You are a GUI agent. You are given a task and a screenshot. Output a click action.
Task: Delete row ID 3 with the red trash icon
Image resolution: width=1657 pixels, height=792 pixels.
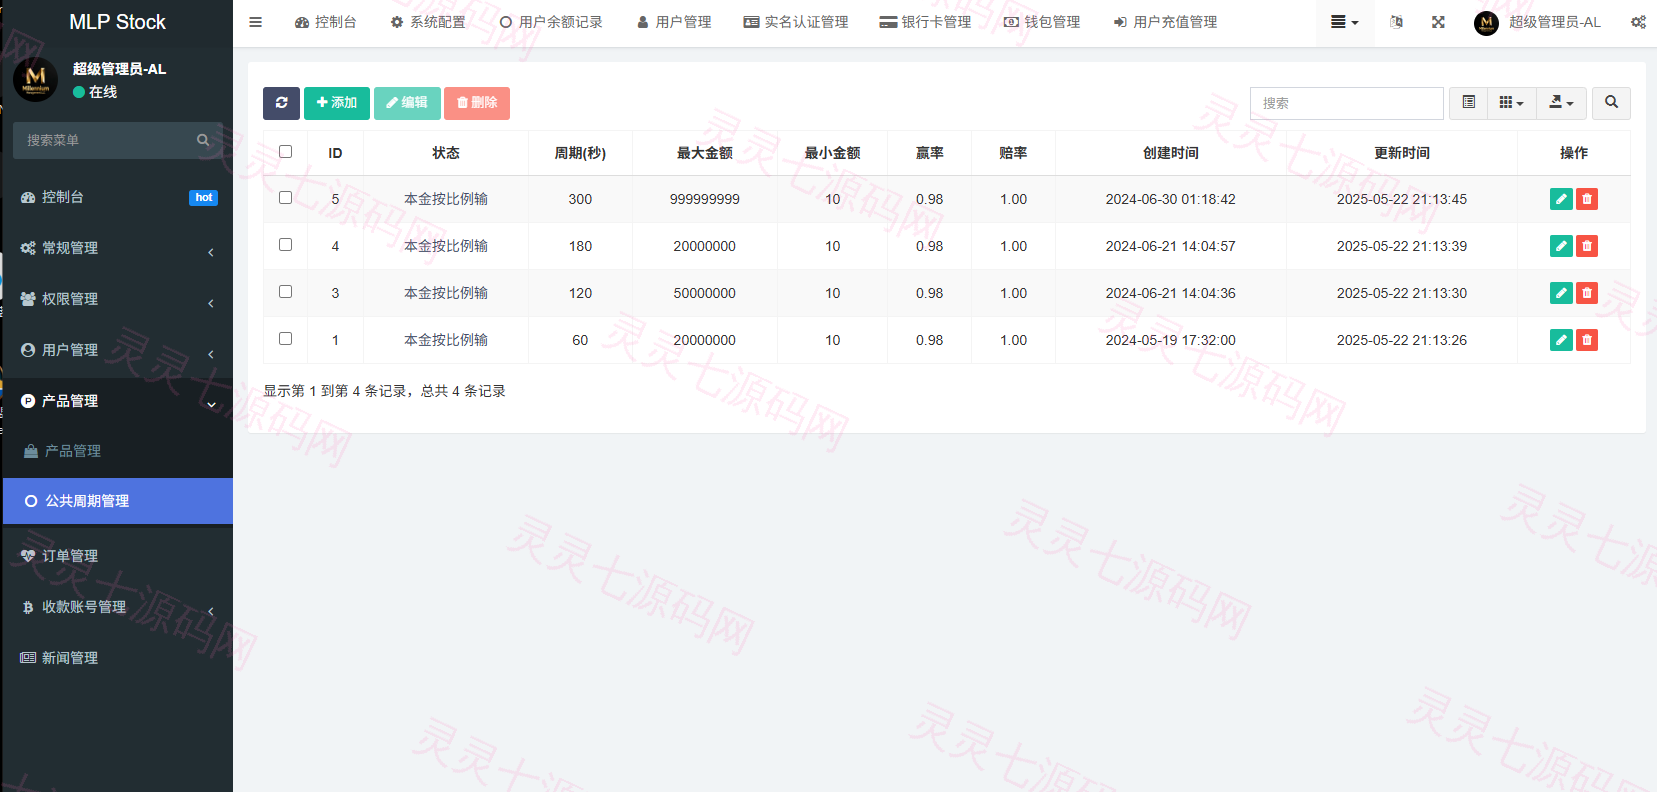point(1587,293)
